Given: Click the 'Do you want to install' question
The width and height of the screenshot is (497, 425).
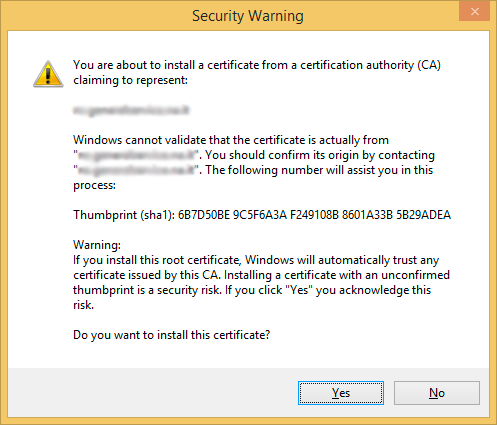Looking at the screenshot, I should click(171, 335).
